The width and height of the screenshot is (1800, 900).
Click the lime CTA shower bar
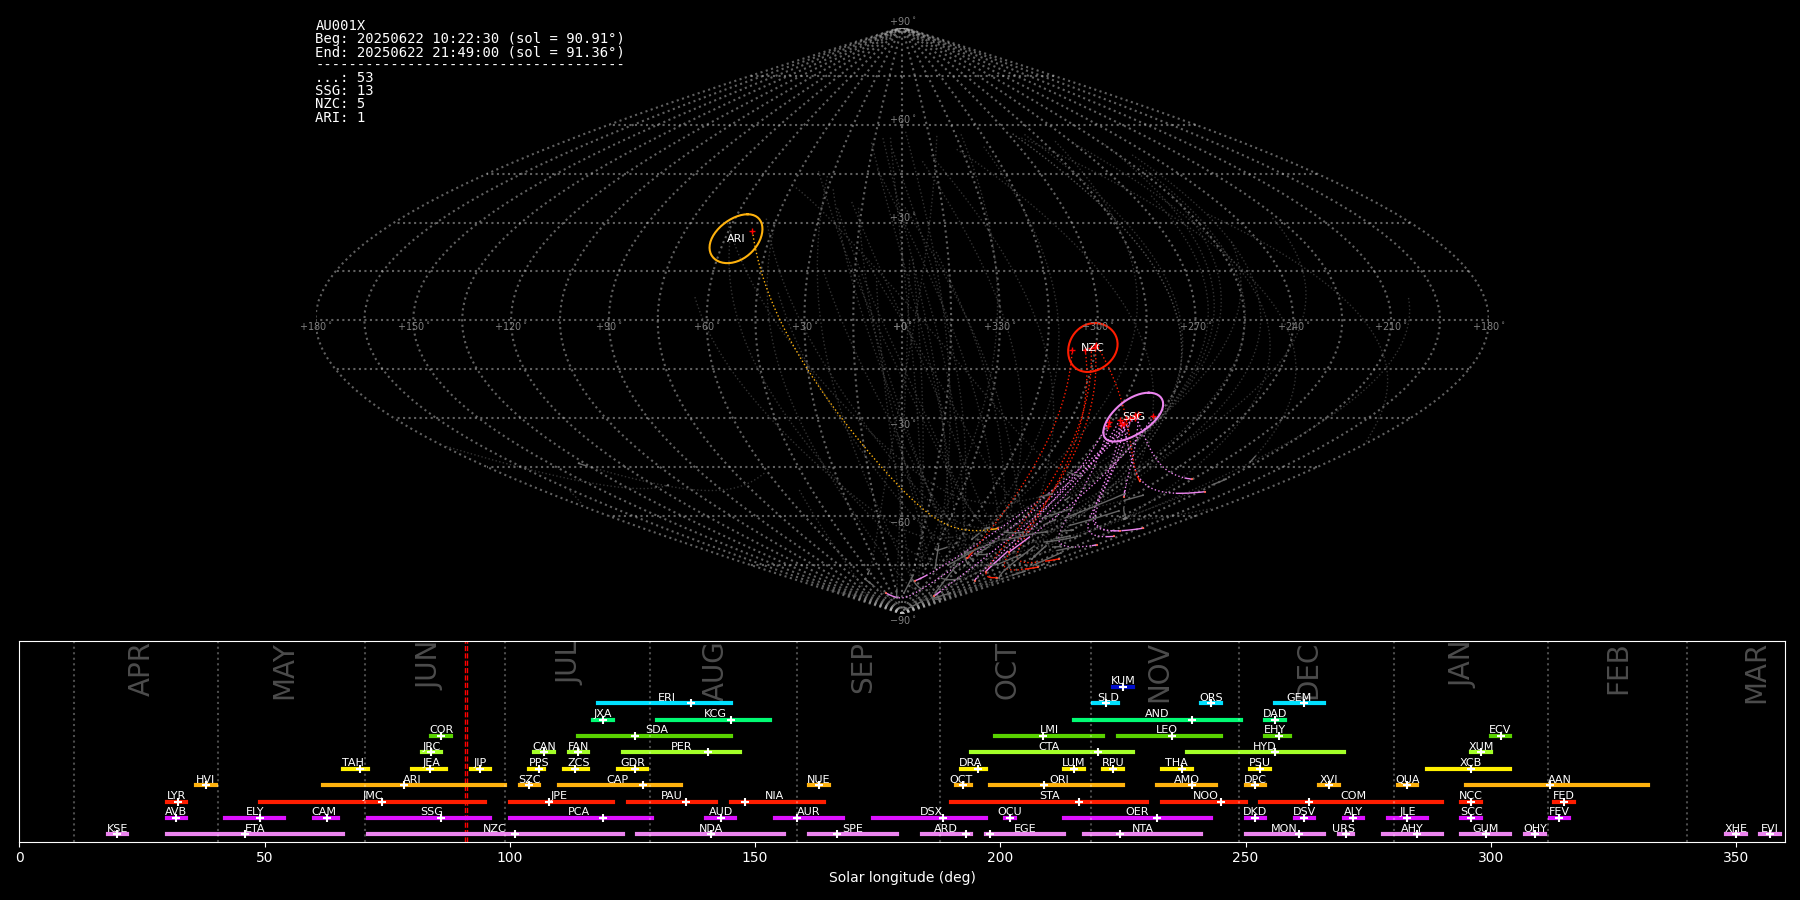1052,752
